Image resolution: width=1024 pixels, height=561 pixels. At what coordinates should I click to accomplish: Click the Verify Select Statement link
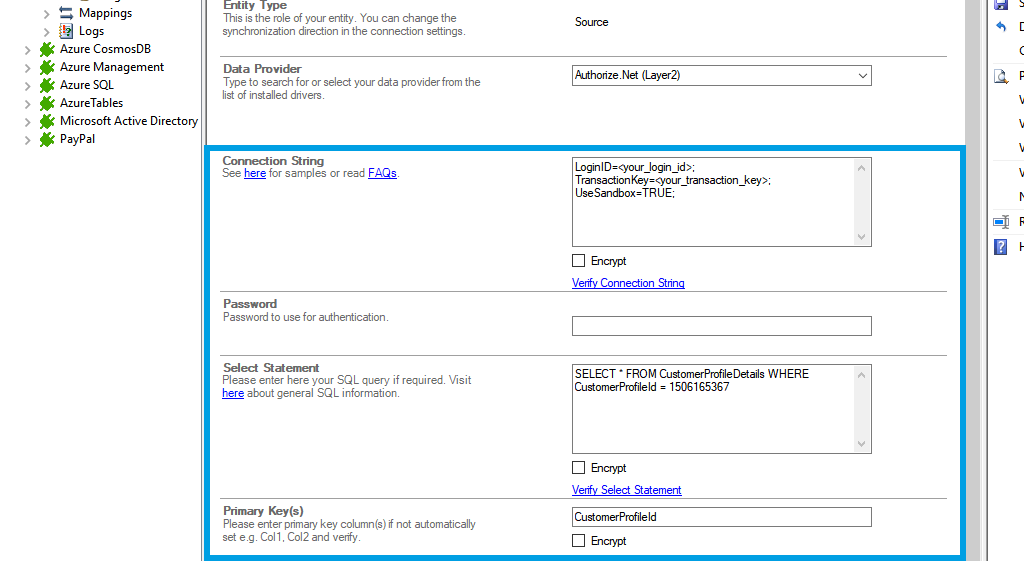click(x=626, y=490)
